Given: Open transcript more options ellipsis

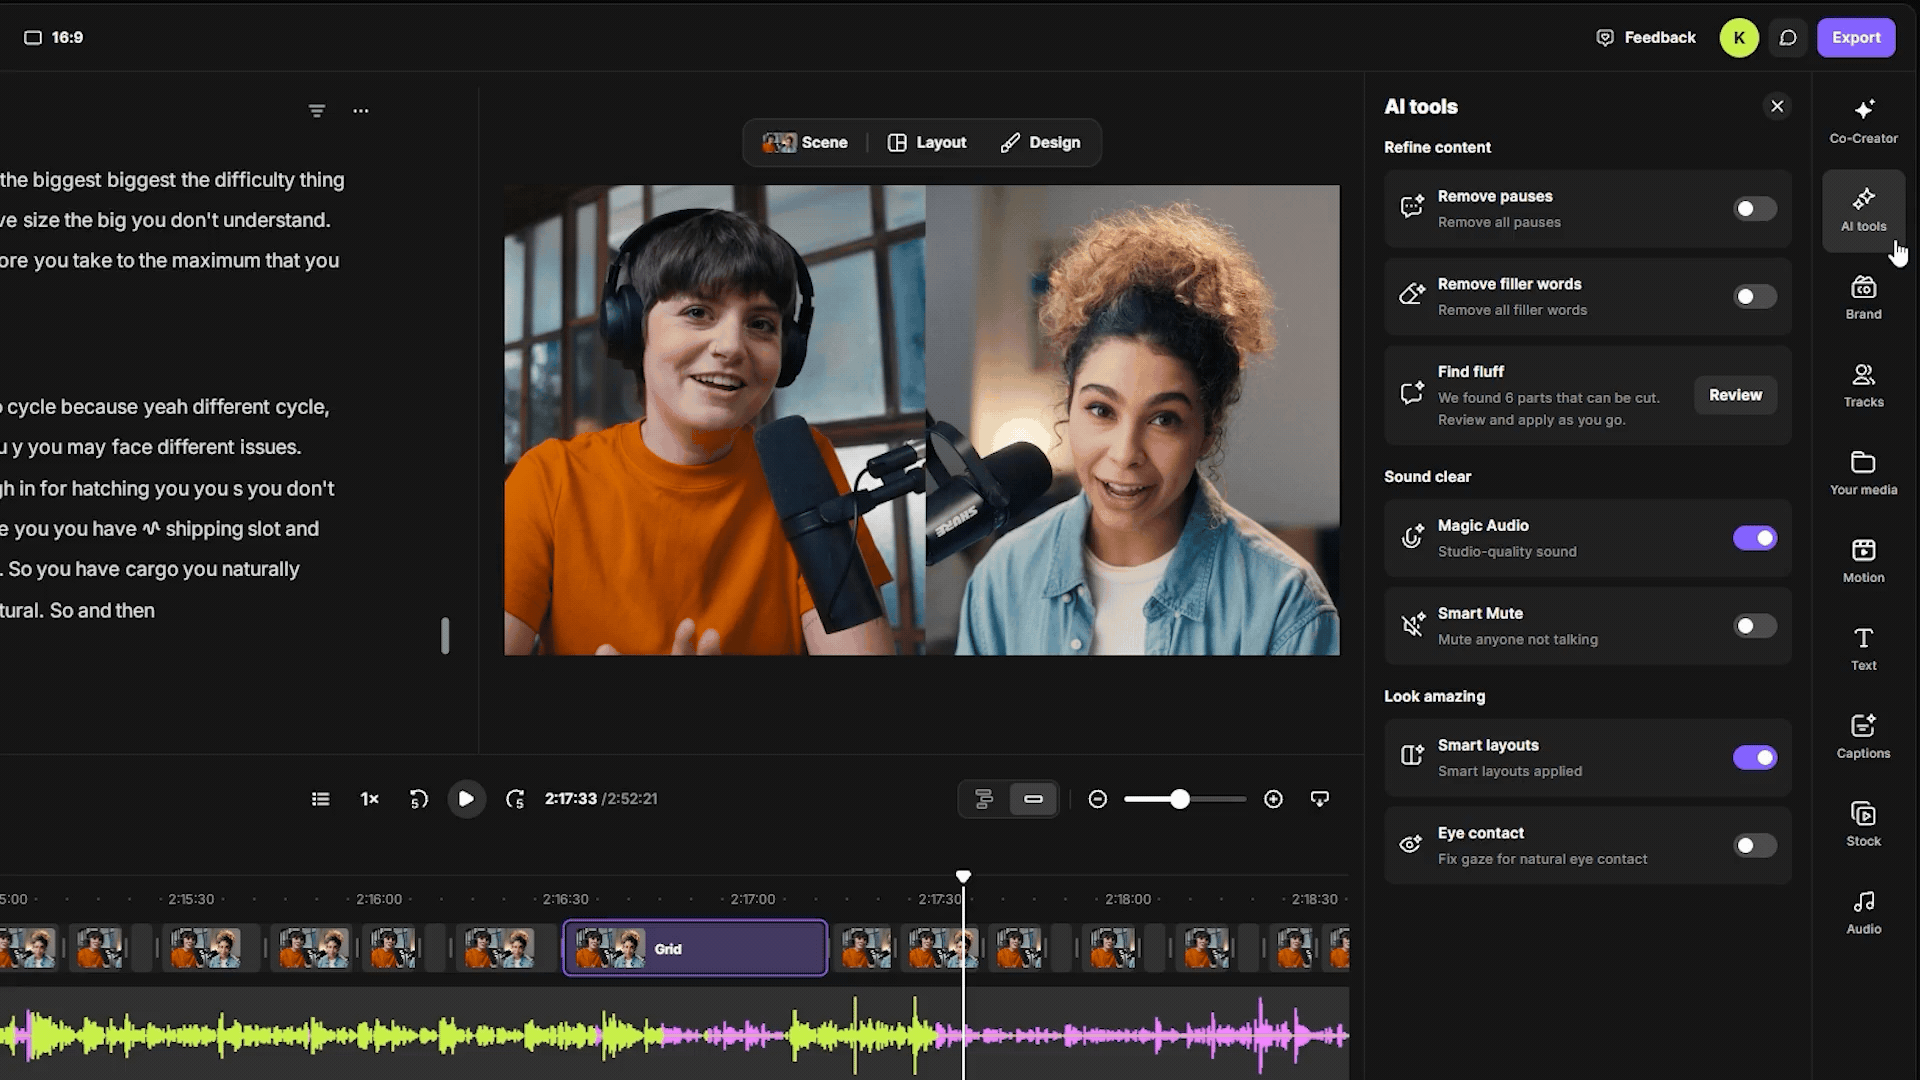Looking at the screenshot, I should pyautogui.click(x=361, y=111).
